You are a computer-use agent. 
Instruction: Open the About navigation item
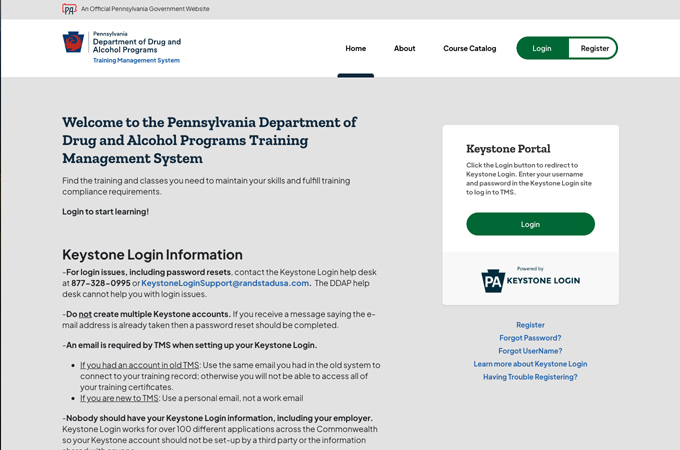tap(405, 49)
